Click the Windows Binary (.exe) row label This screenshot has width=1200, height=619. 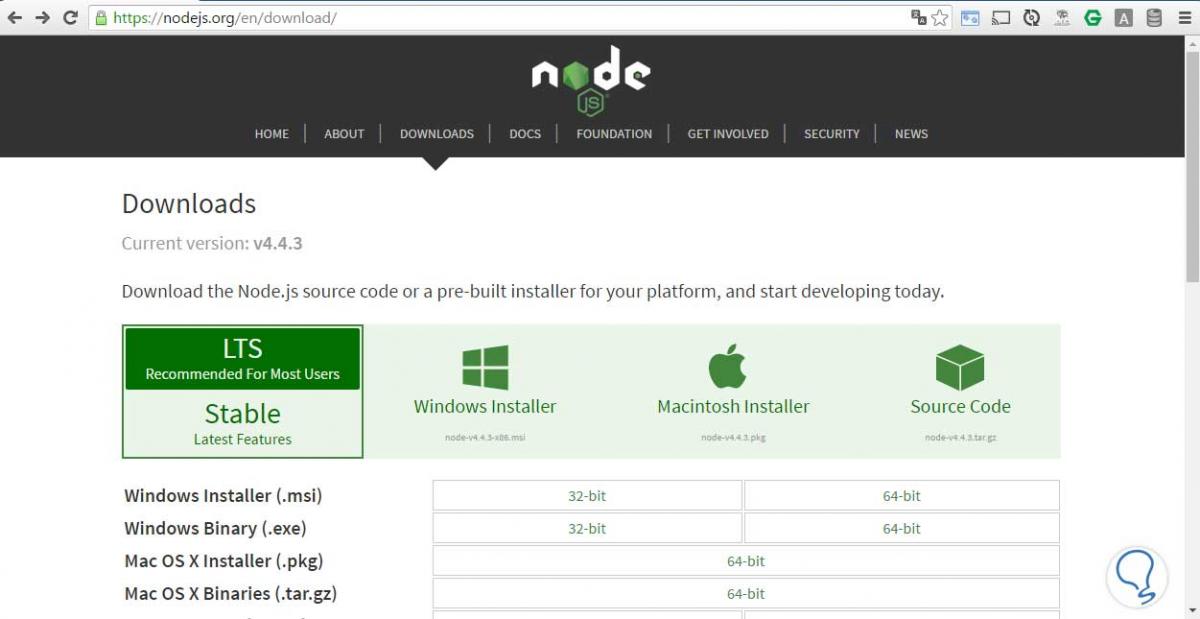[x=215, y=529]
